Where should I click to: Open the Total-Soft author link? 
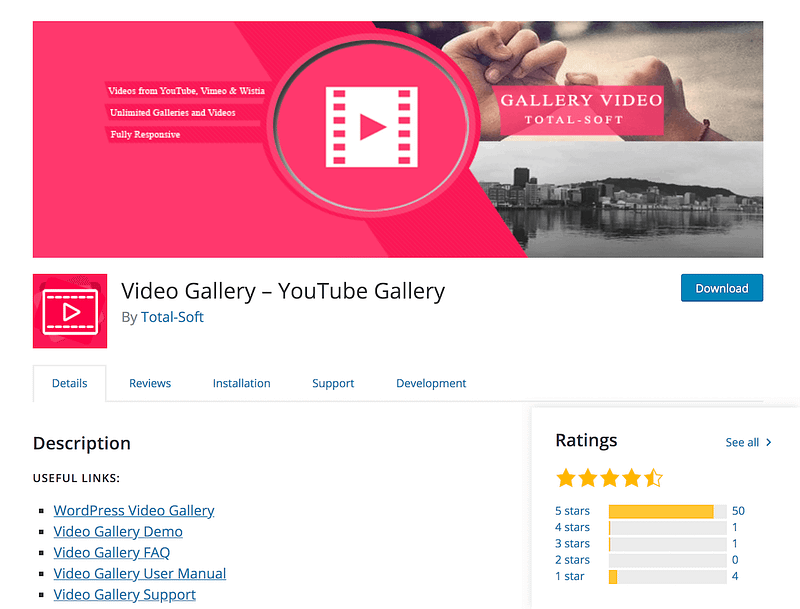point(172,317)
